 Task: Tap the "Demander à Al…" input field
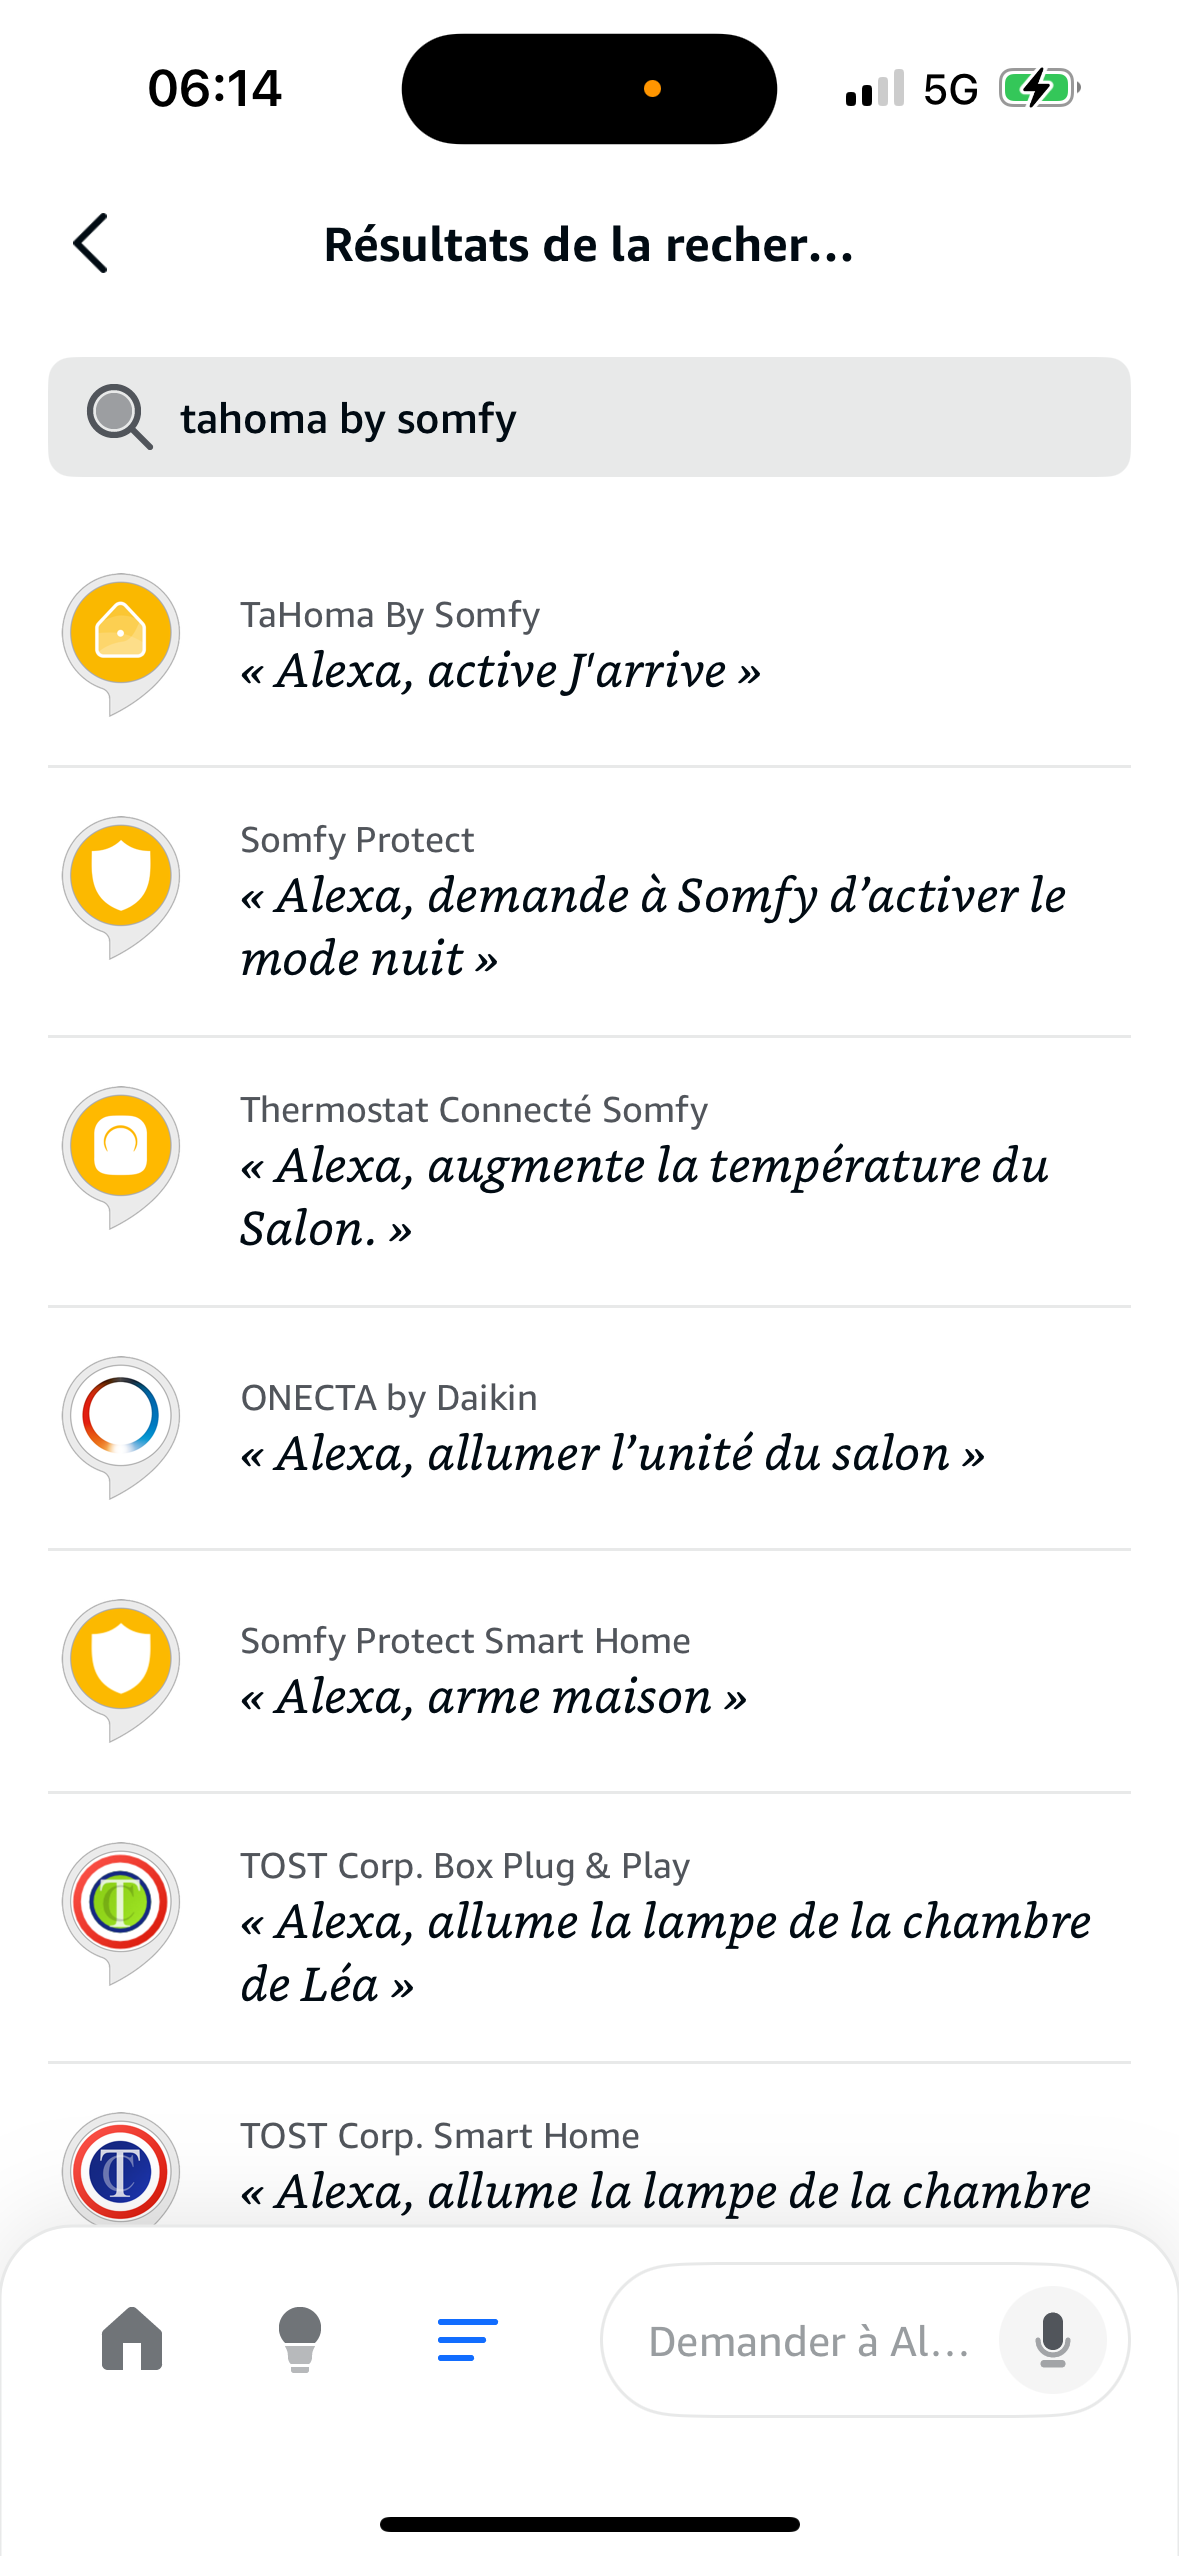(808, 2341)
